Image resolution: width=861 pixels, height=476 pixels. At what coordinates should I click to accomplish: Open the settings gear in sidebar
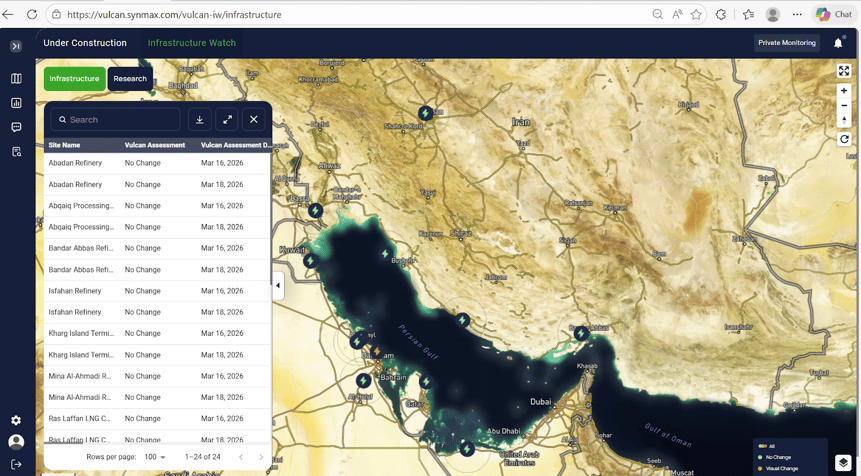point(16,421)
